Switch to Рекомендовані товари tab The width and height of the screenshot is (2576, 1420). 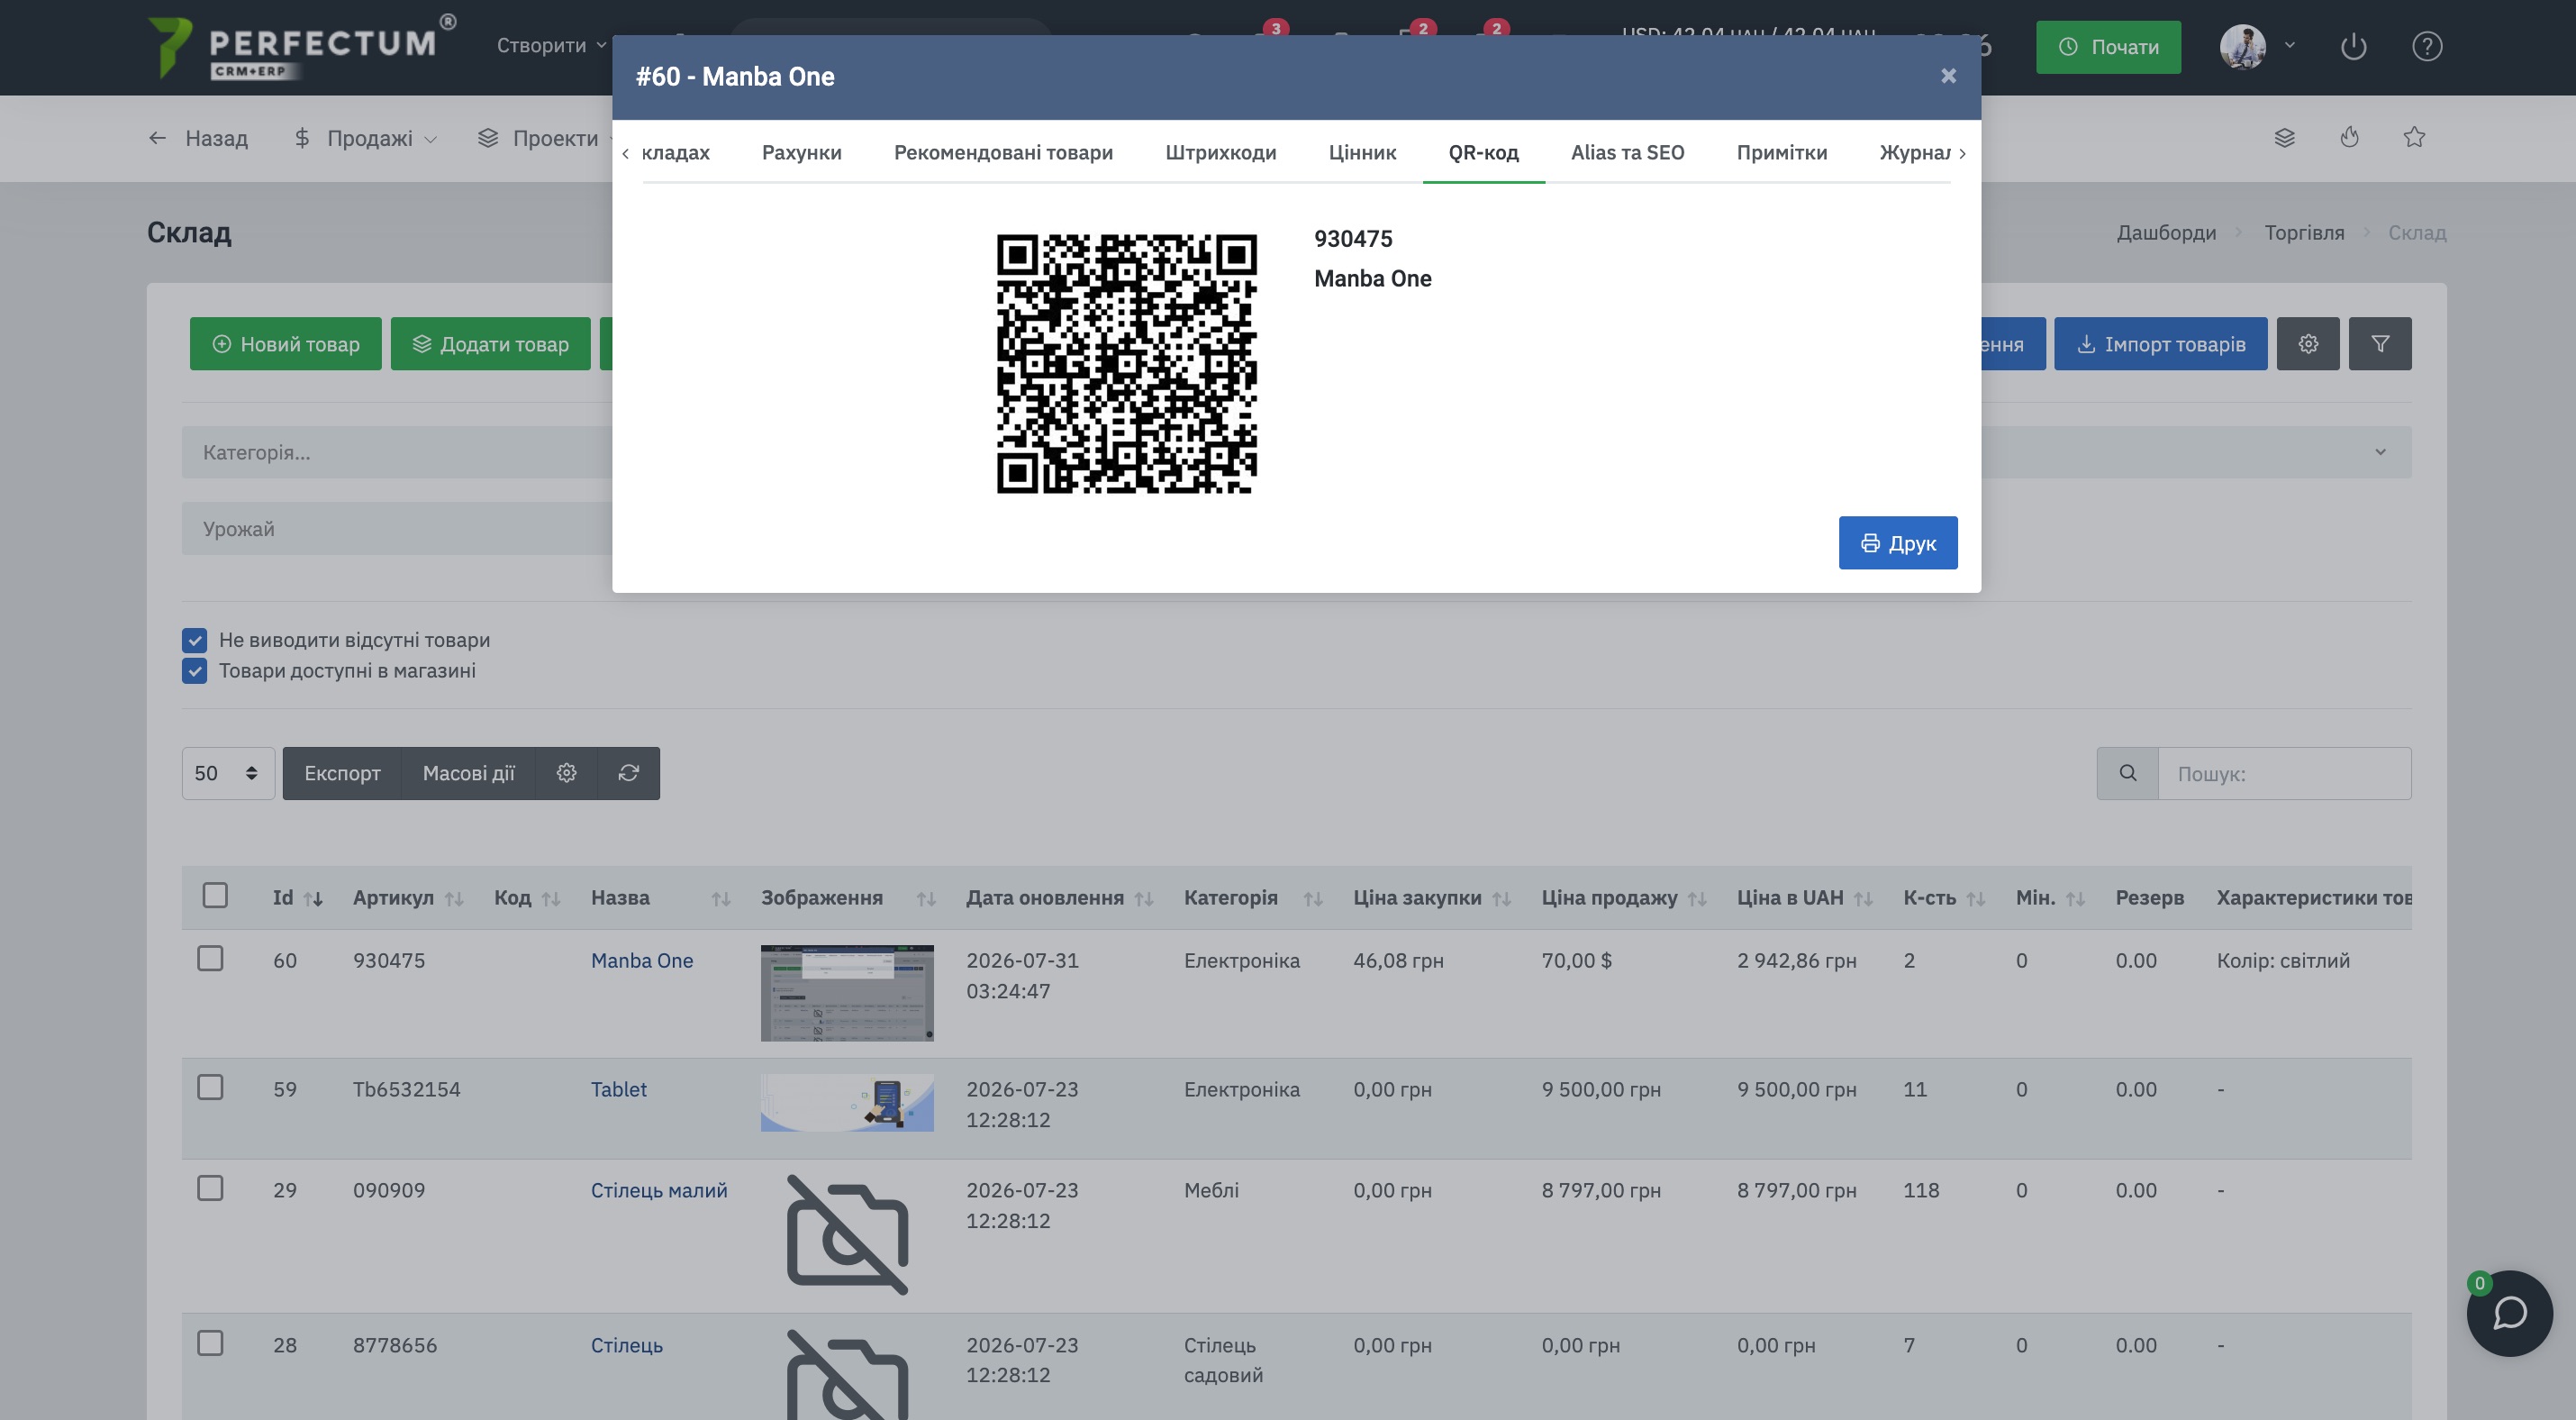[x=1003, y=152]
